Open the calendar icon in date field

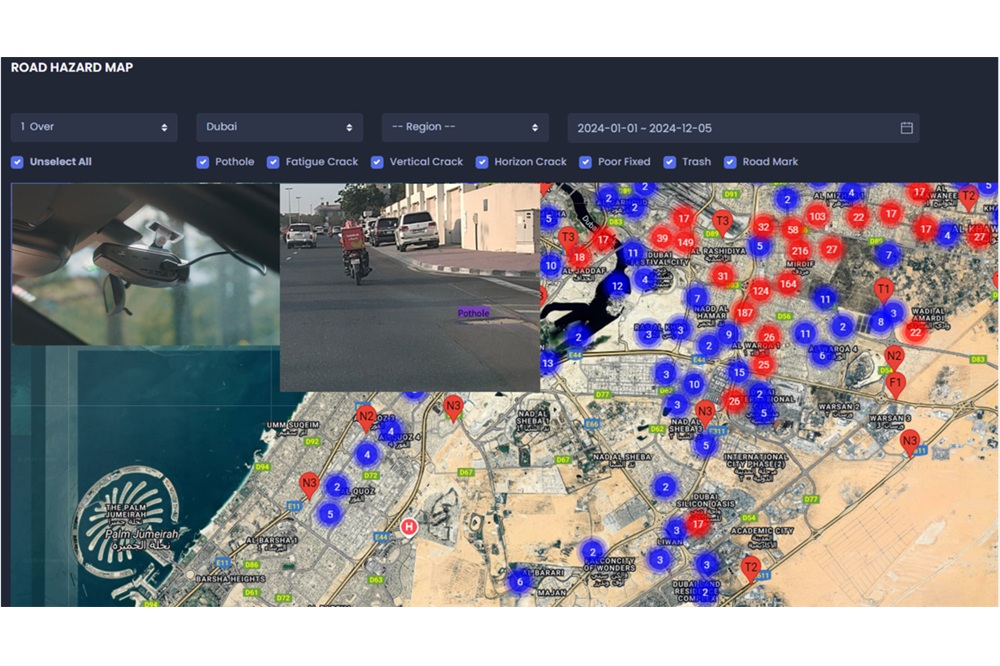[906, 128]
